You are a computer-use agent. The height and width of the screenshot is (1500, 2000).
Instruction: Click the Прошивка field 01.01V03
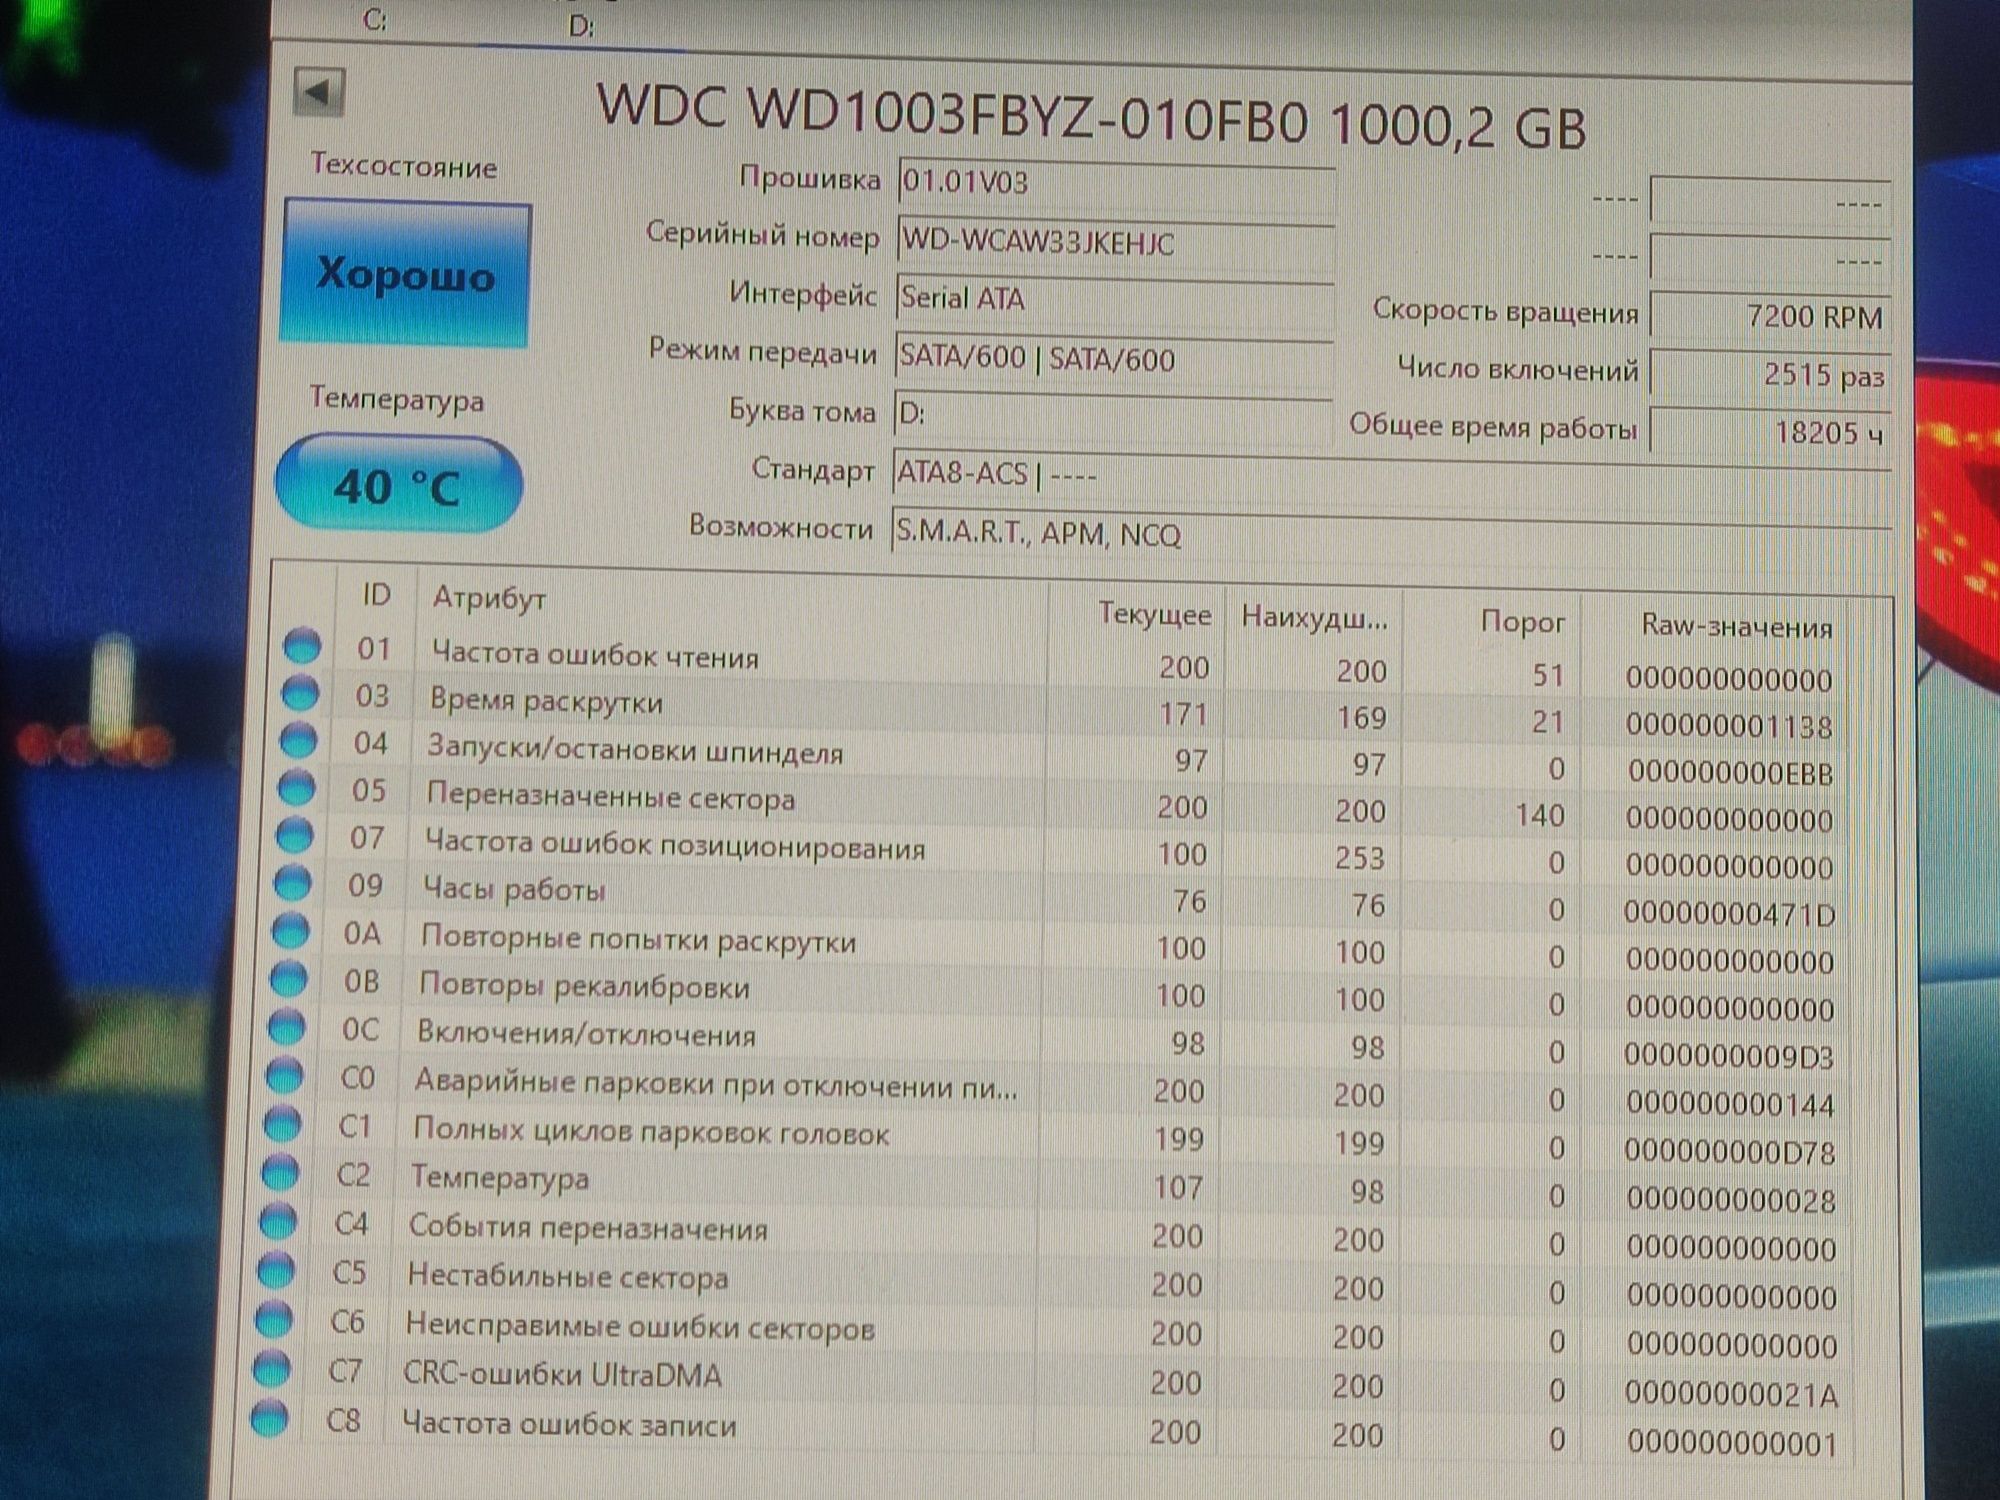(x=1115, y=185)
